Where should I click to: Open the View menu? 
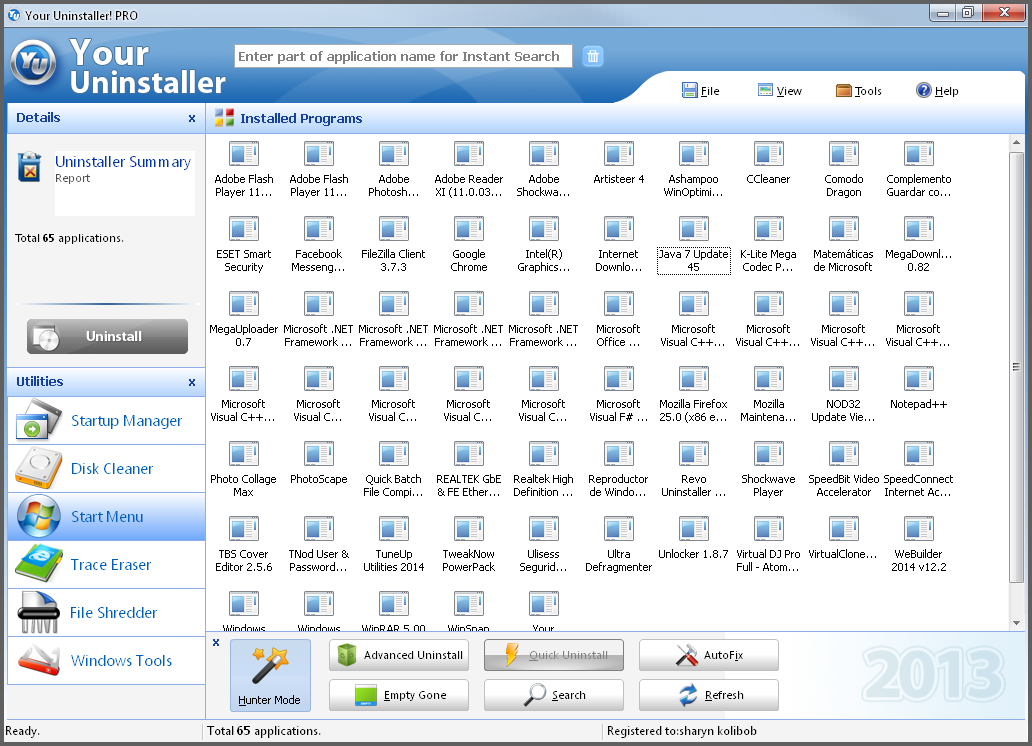tap(780, 91)
